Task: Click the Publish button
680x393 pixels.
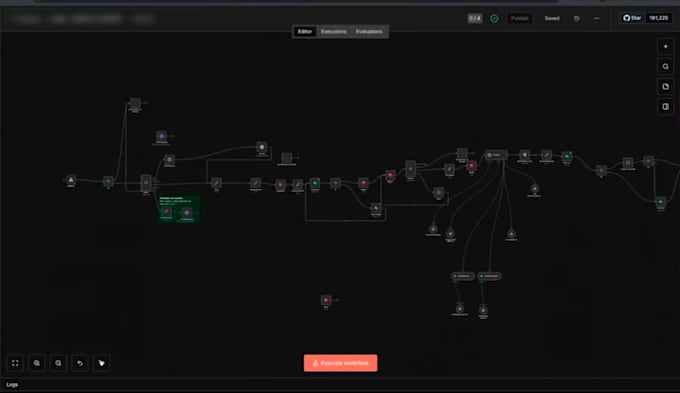Action: pos(520,19)
